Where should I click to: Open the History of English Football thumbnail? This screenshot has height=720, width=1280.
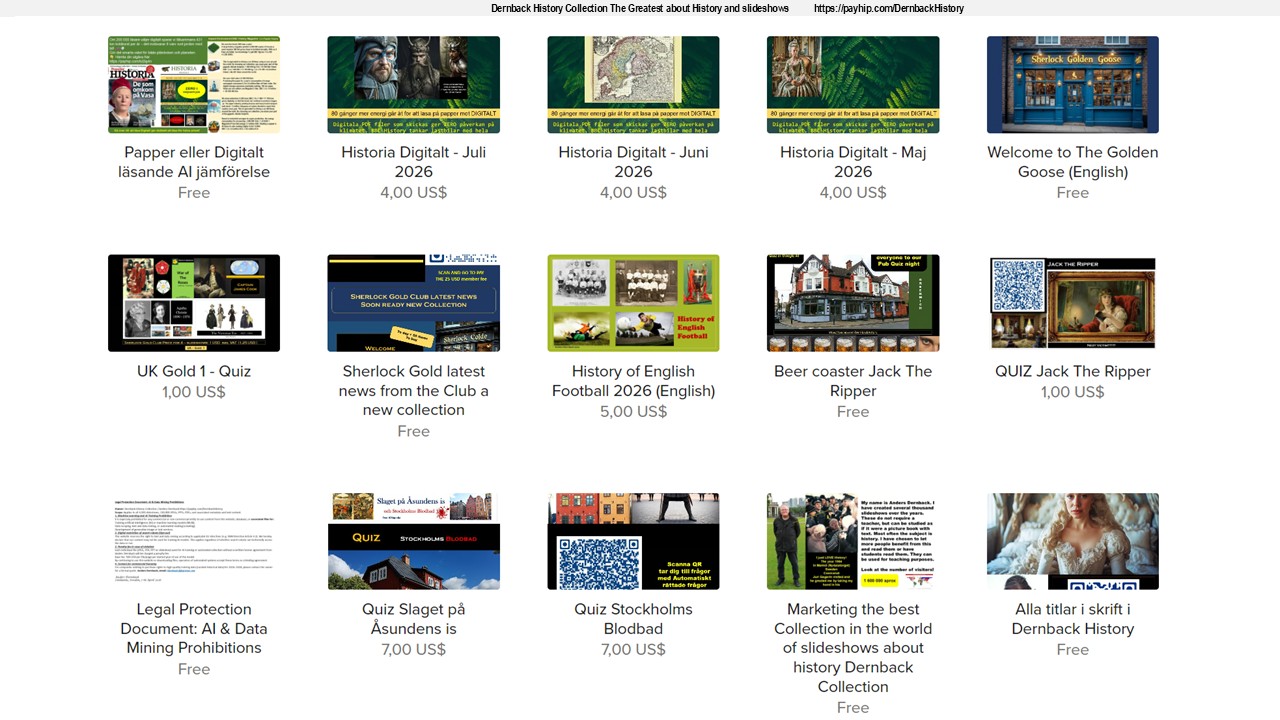633,303
